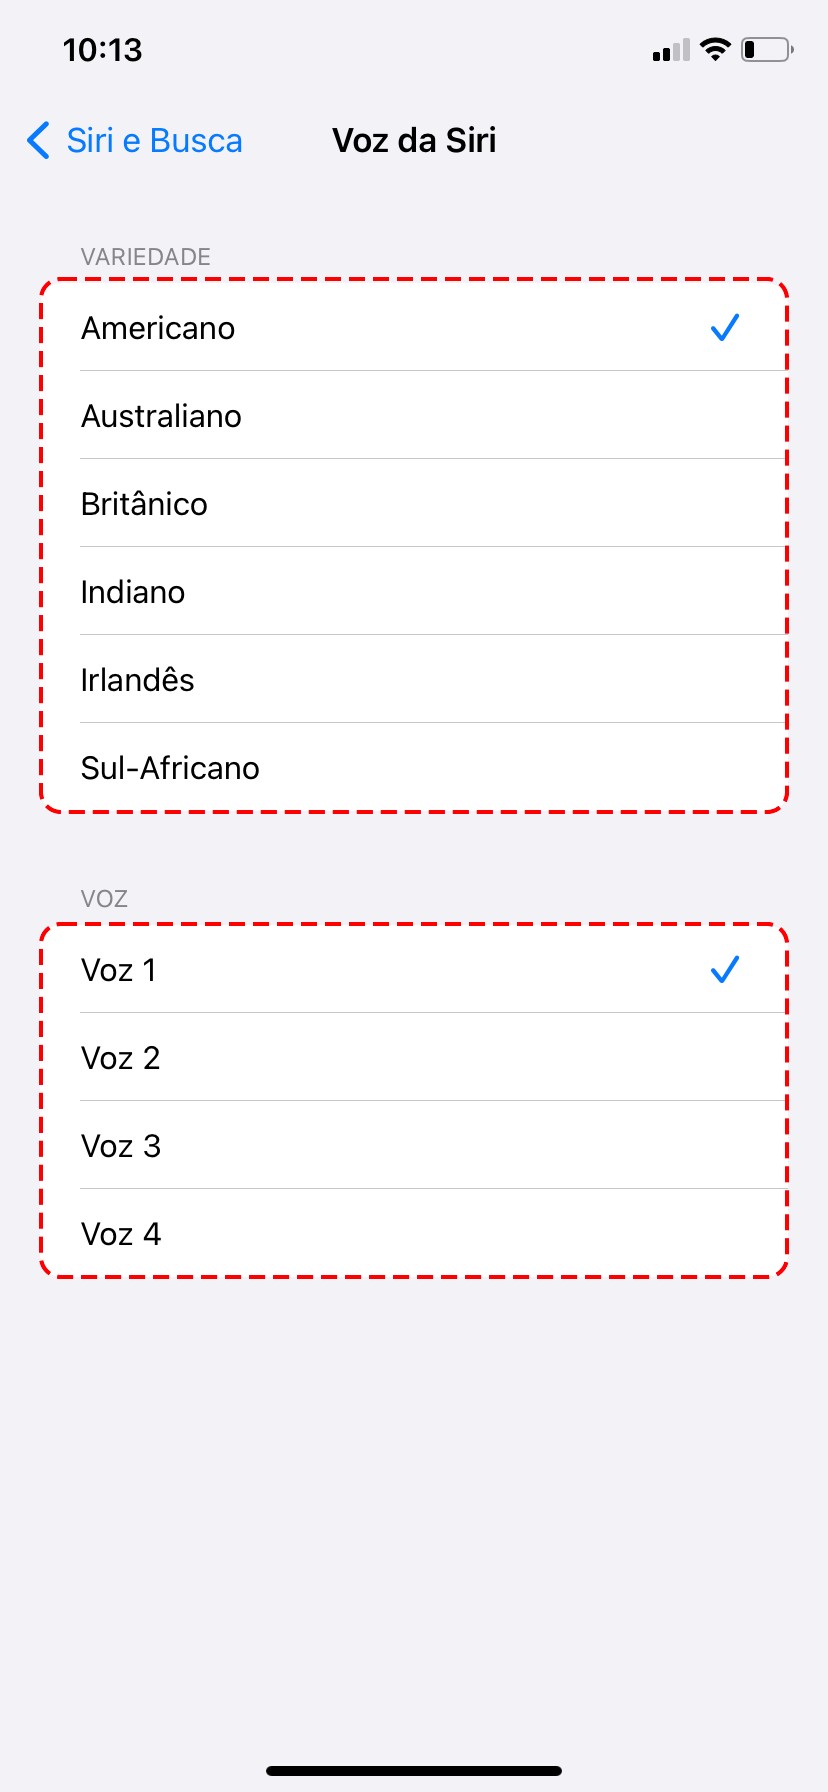Tap the back chevron icon

coord(38,141)
